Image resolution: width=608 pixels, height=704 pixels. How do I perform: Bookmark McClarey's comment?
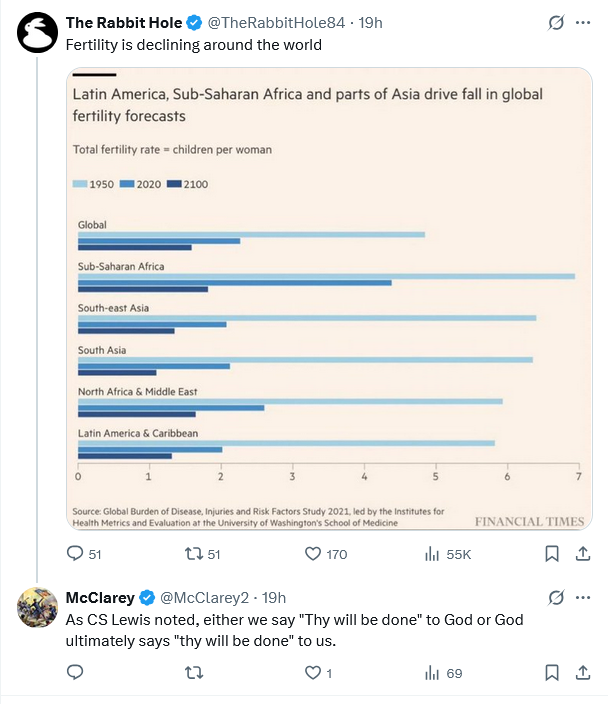[x=552, y=672]
